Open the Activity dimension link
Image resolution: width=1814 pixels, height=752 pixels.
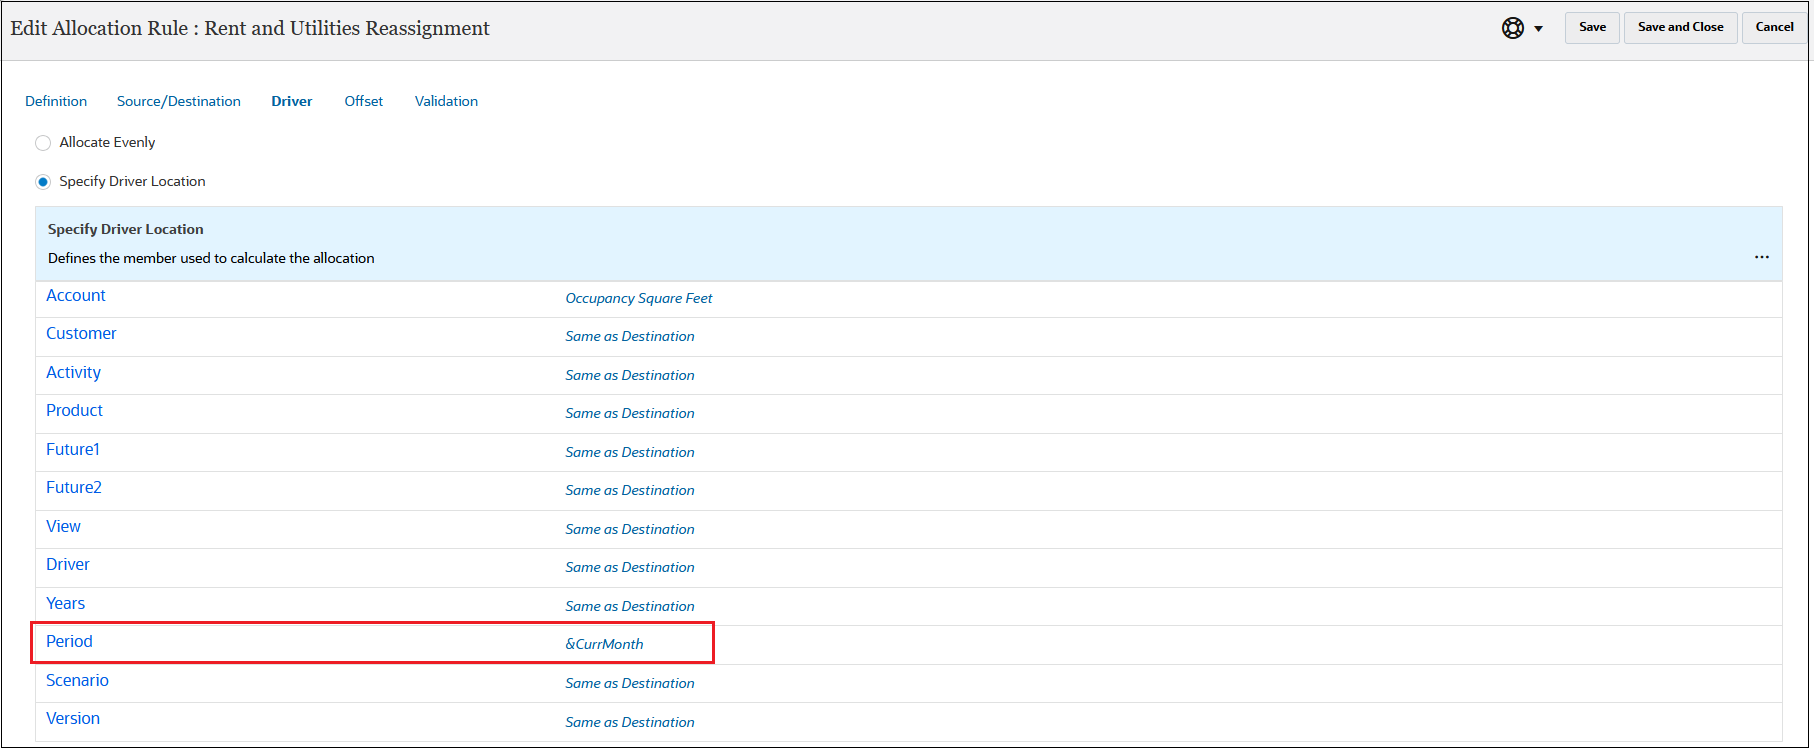73,373
